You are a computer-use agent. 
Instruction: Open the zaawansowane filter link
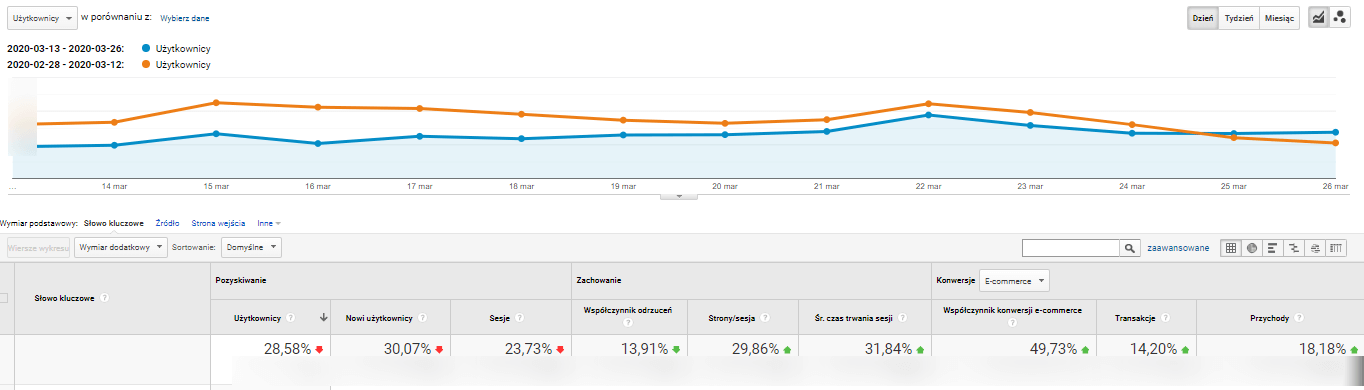pyautogui.click(x=1178, y=248)
